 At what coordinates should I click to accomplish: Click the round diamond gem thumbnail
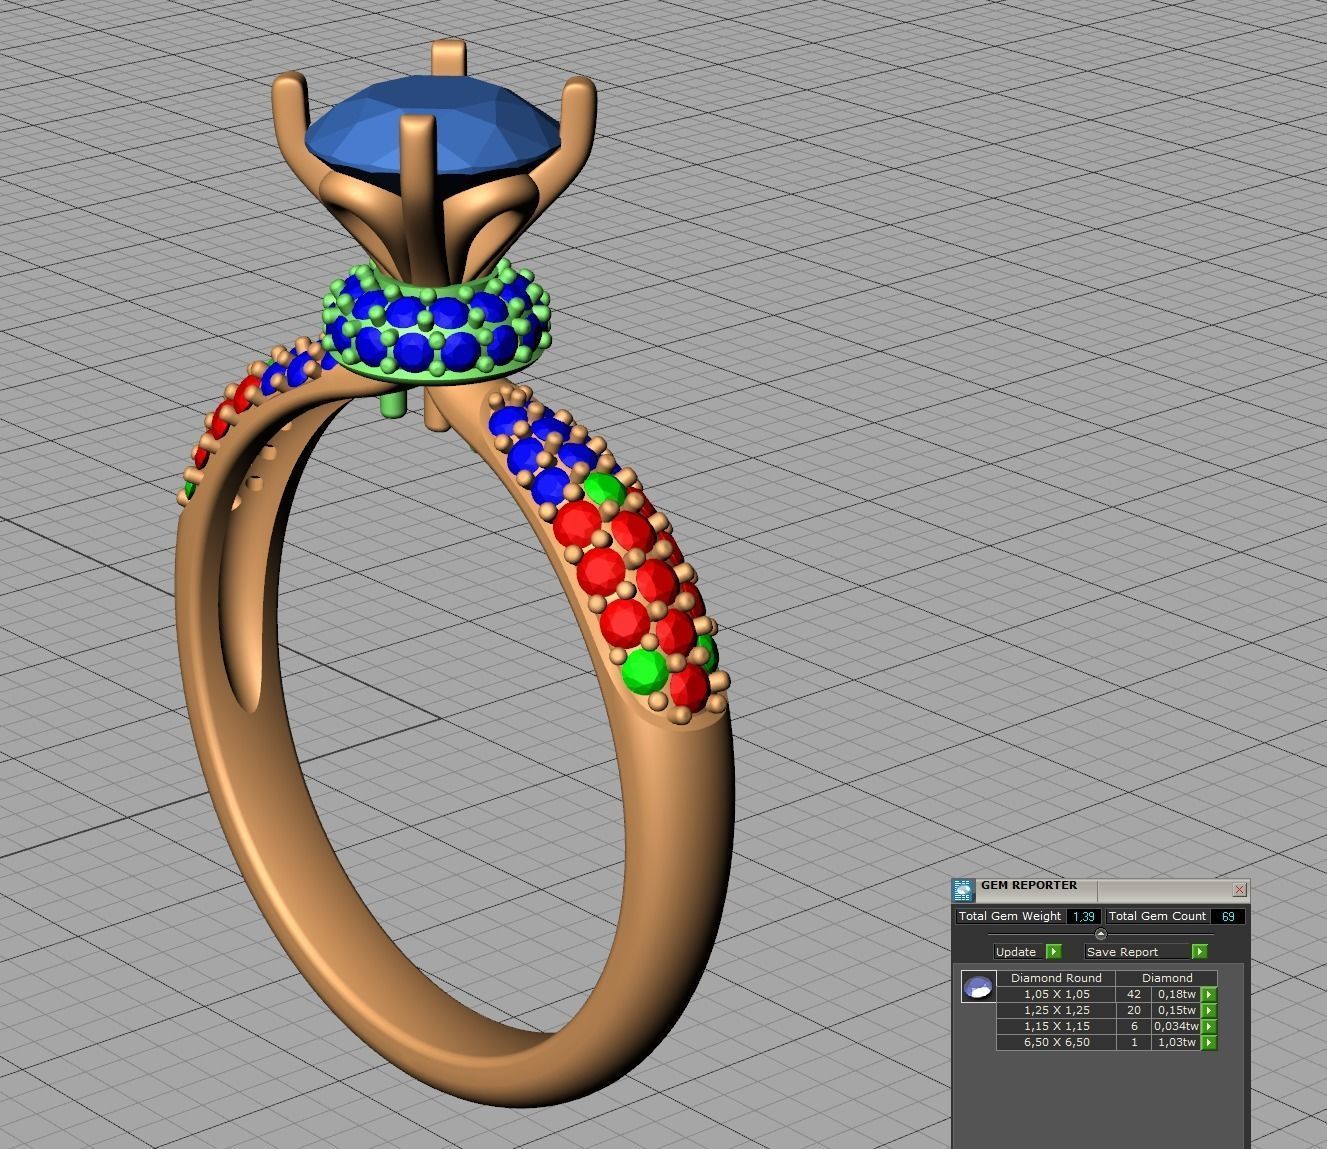pyautogui.click(x=978, y=987)
